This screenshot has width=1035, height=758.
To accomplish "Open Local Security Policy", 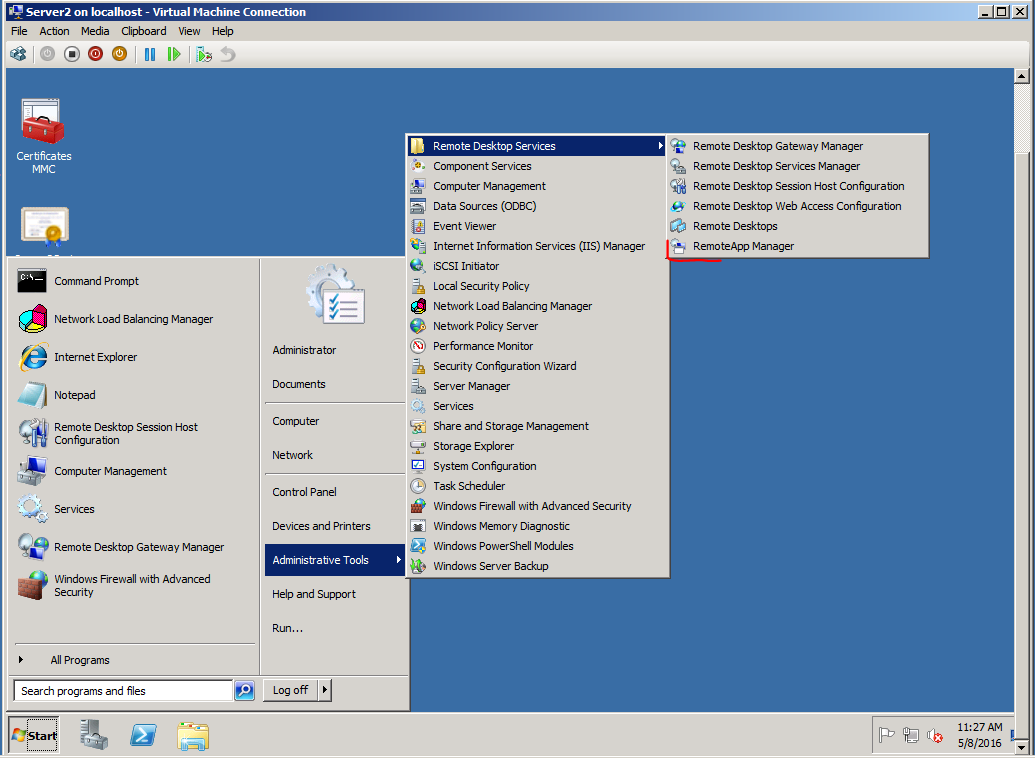I will (x=537, y=286).
